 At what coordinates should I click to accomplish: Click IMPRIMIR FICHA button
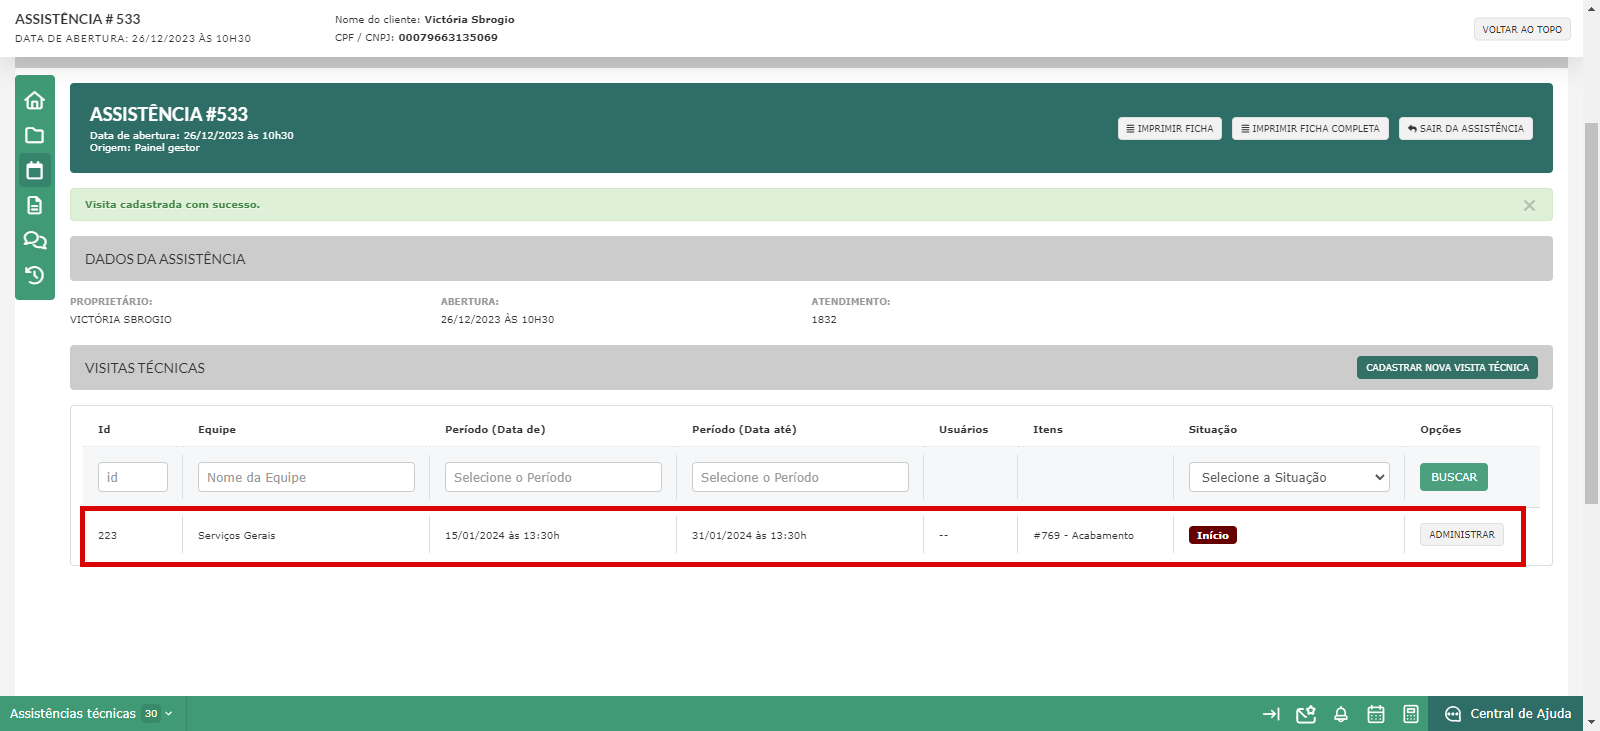(x=1170, y=129)
